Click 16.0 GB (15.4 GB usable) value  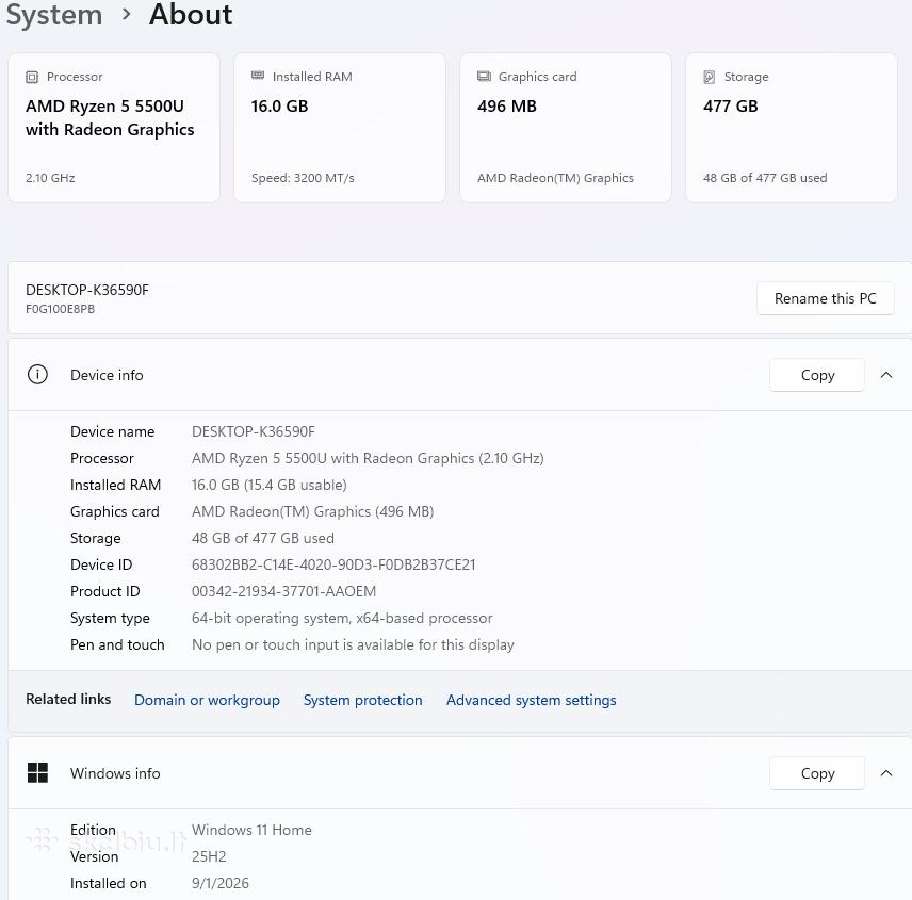click(x=269, y=485)
